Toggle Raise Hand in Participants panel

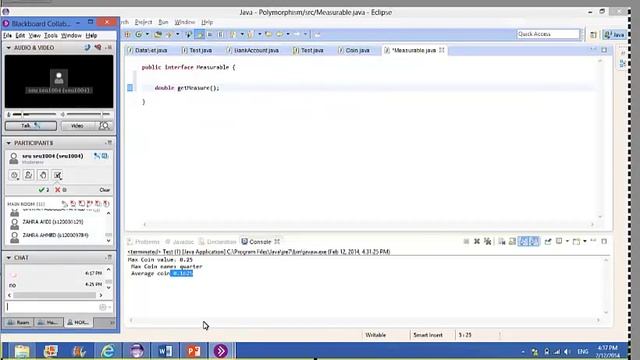click(43, 175)
